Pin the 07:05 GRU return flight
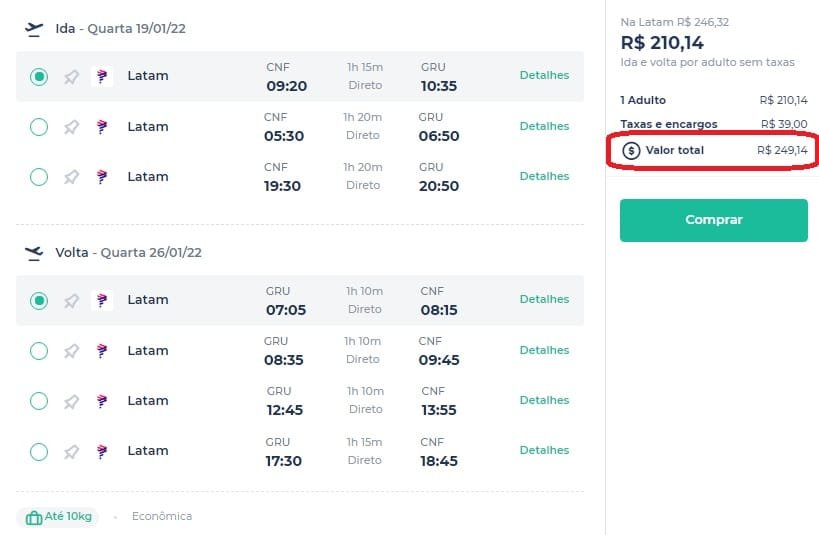The width and height of the screenshot is (819, 535). tap(71, 301)
